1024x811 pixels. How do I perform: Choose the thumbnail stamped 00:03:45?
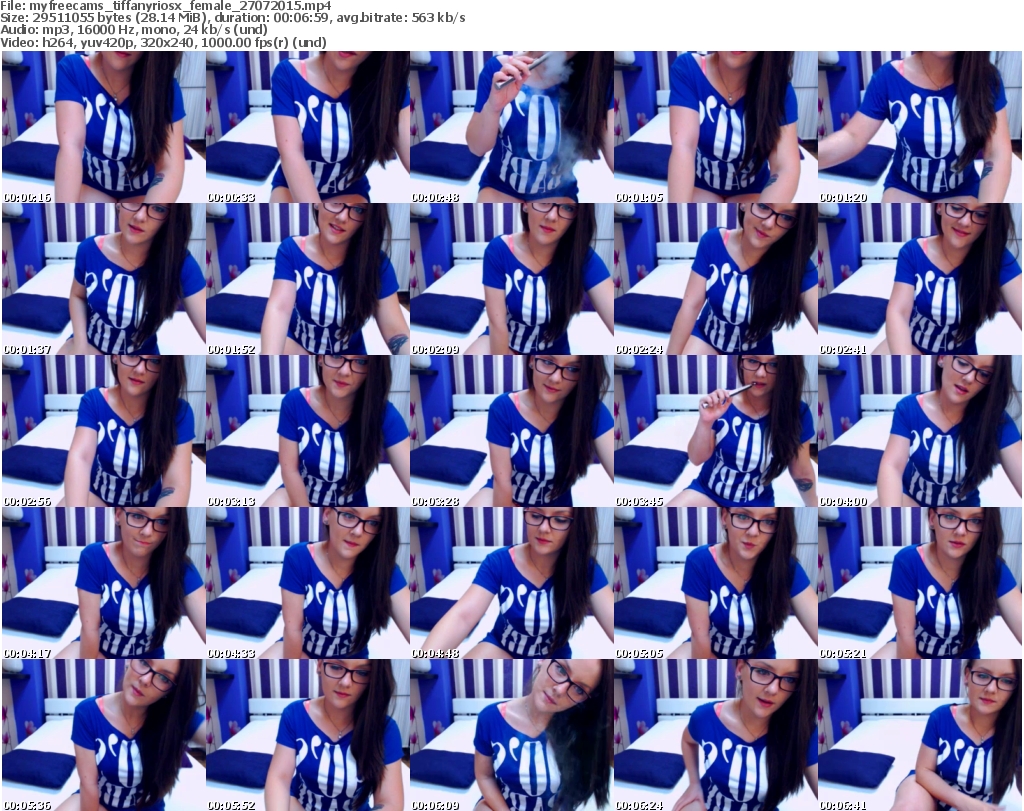tap(716, 431)
